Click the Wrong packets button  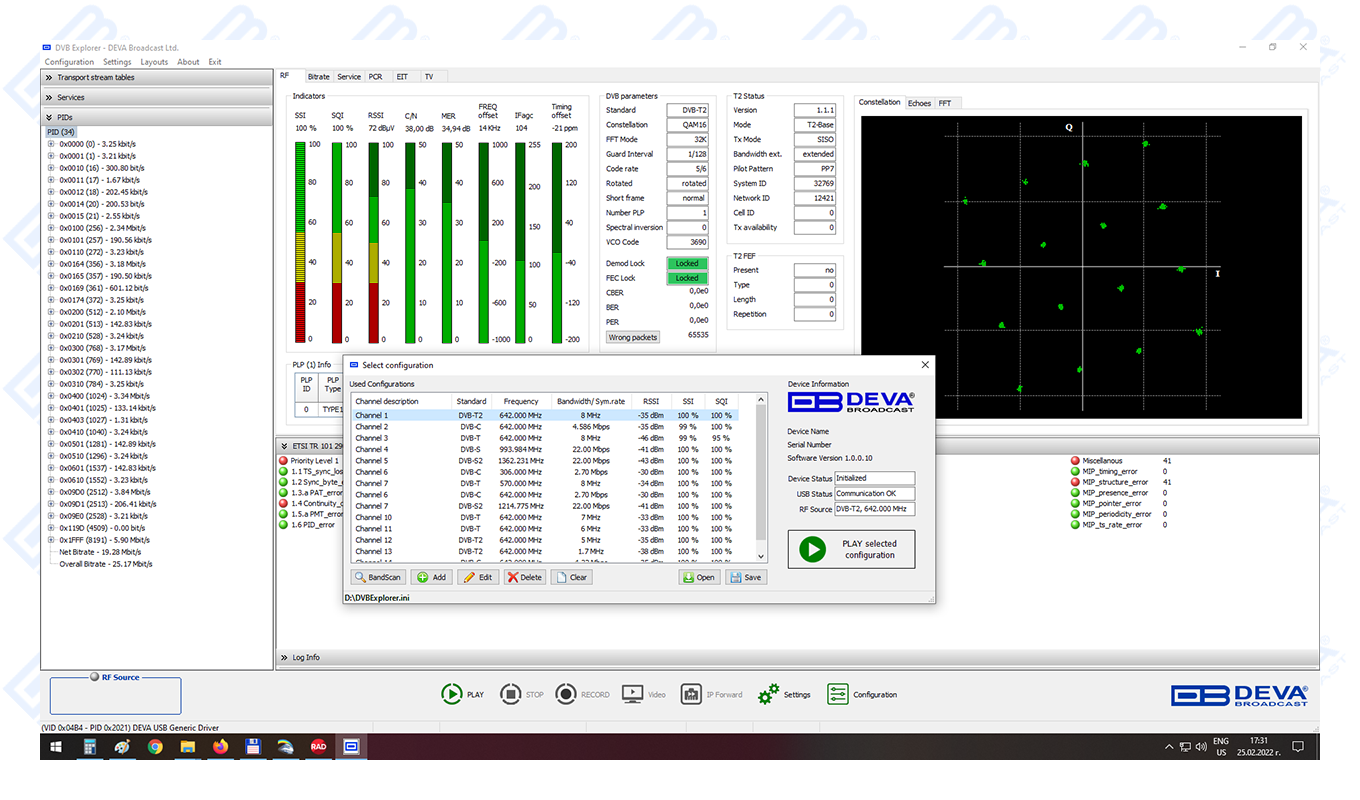click(x=633, y=337)
